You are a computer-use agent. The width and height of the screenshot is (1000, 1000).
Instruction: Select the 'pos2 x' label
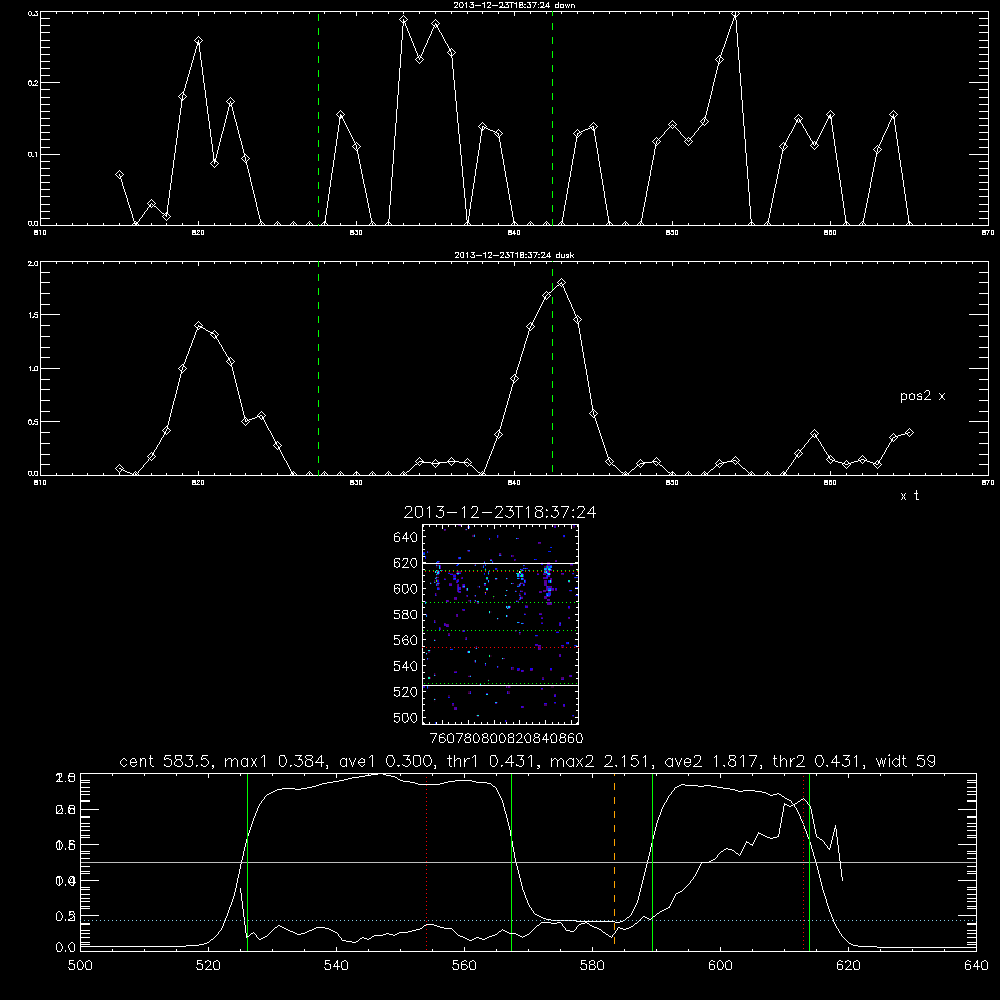922,396
